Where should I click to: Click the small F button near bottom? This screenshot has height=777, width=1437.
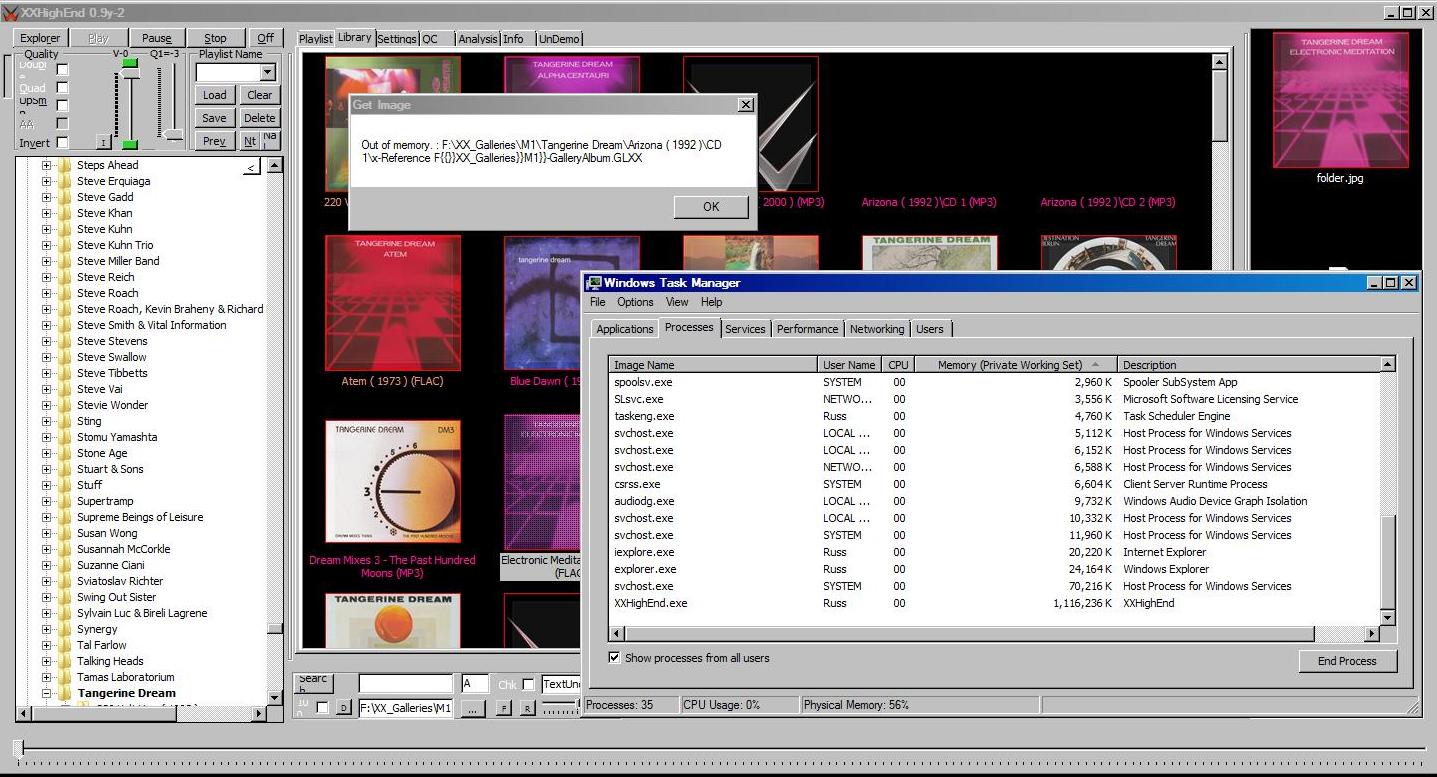click(503, 708)
